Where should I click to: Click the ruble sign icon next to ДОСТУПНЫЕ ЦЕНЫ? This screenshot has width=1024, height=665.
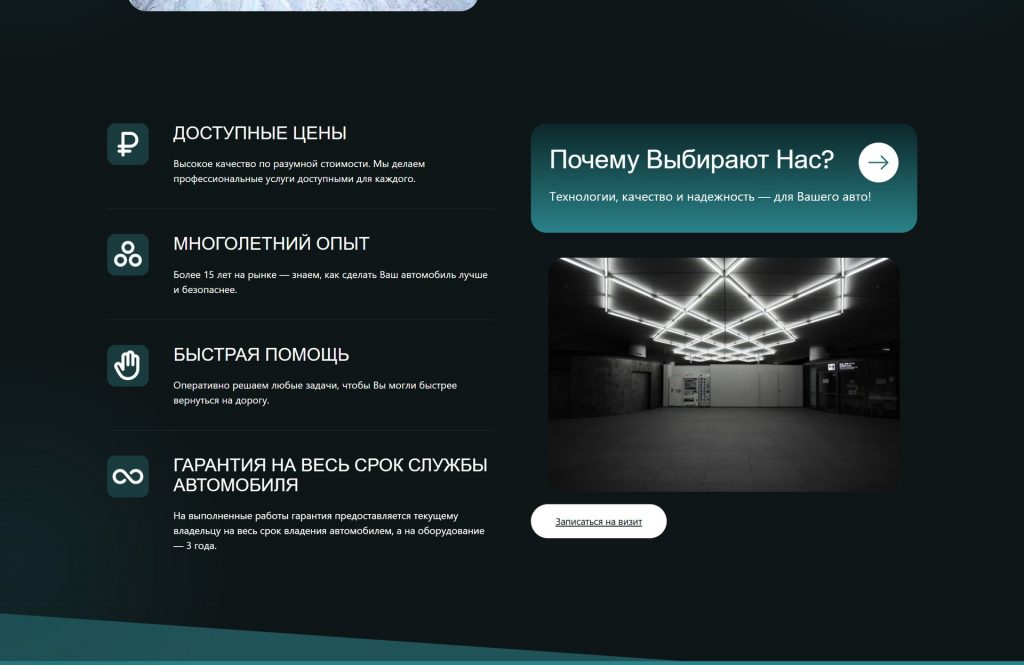[128, 144]
